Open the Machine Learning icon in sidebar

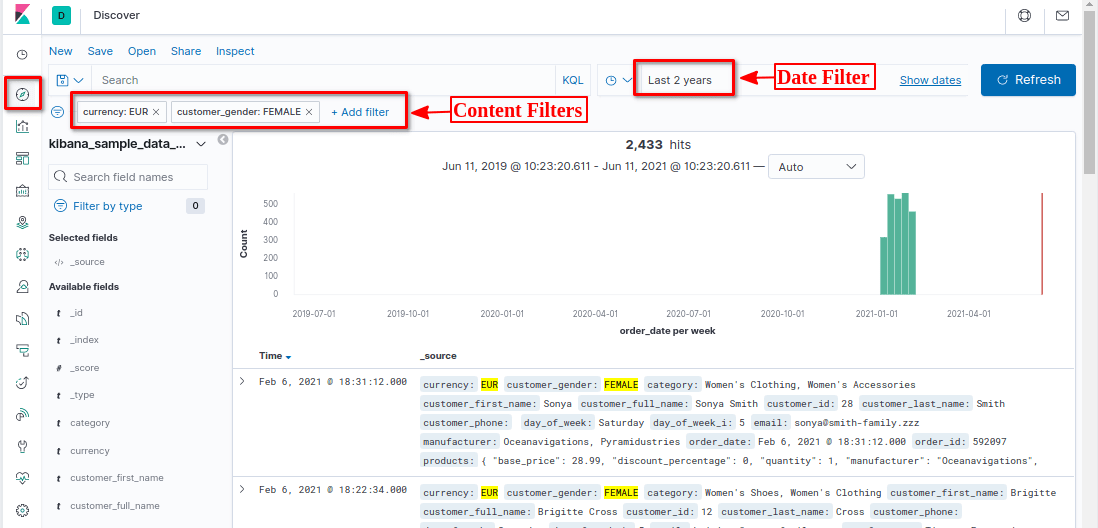tap(22, 254)
